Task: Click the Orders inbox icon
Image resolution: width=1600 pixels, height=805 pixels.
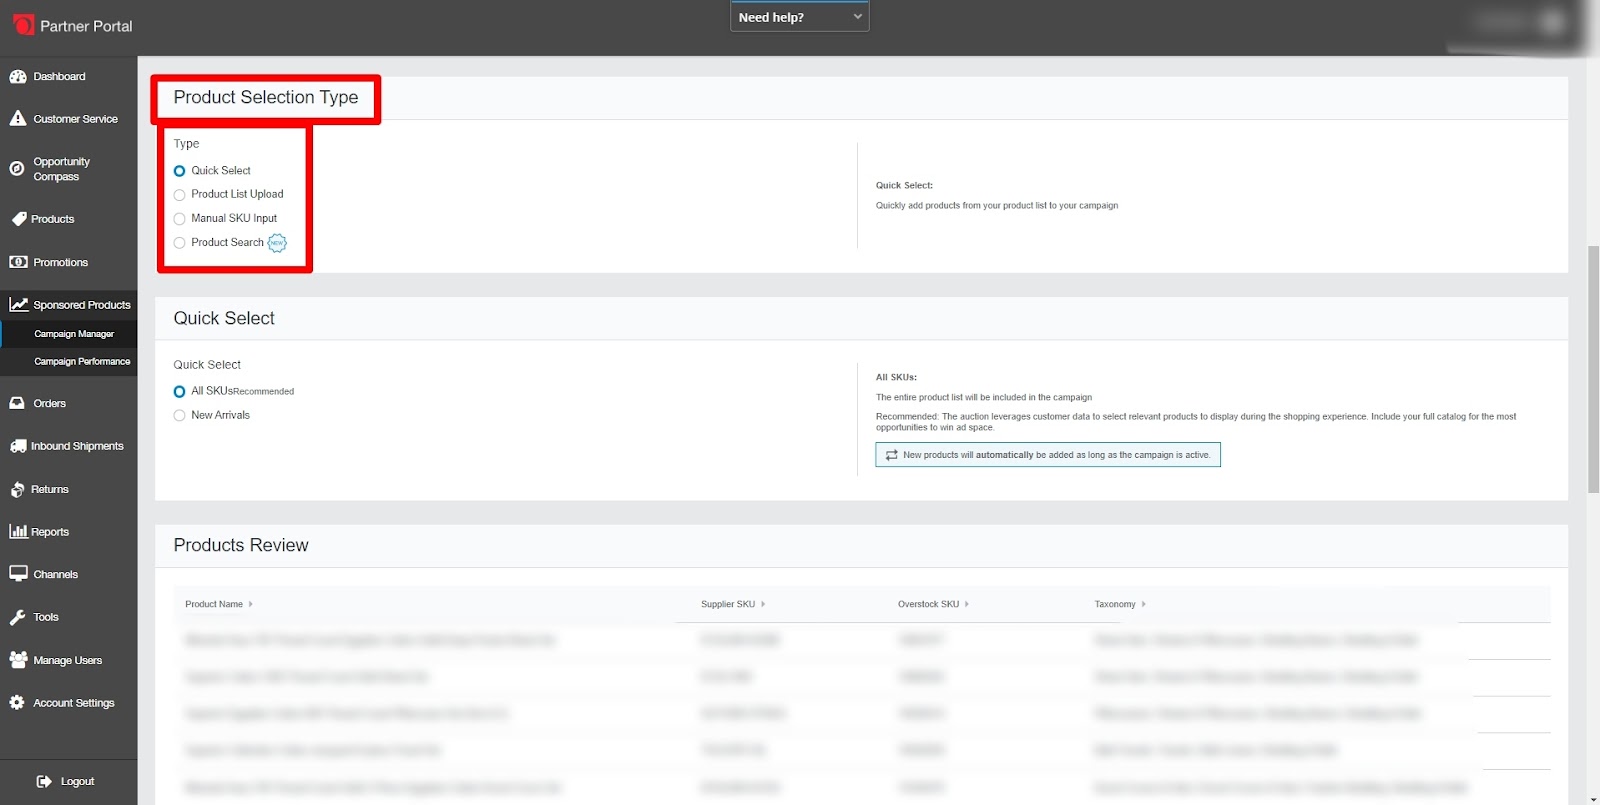Action: (17, 403)
